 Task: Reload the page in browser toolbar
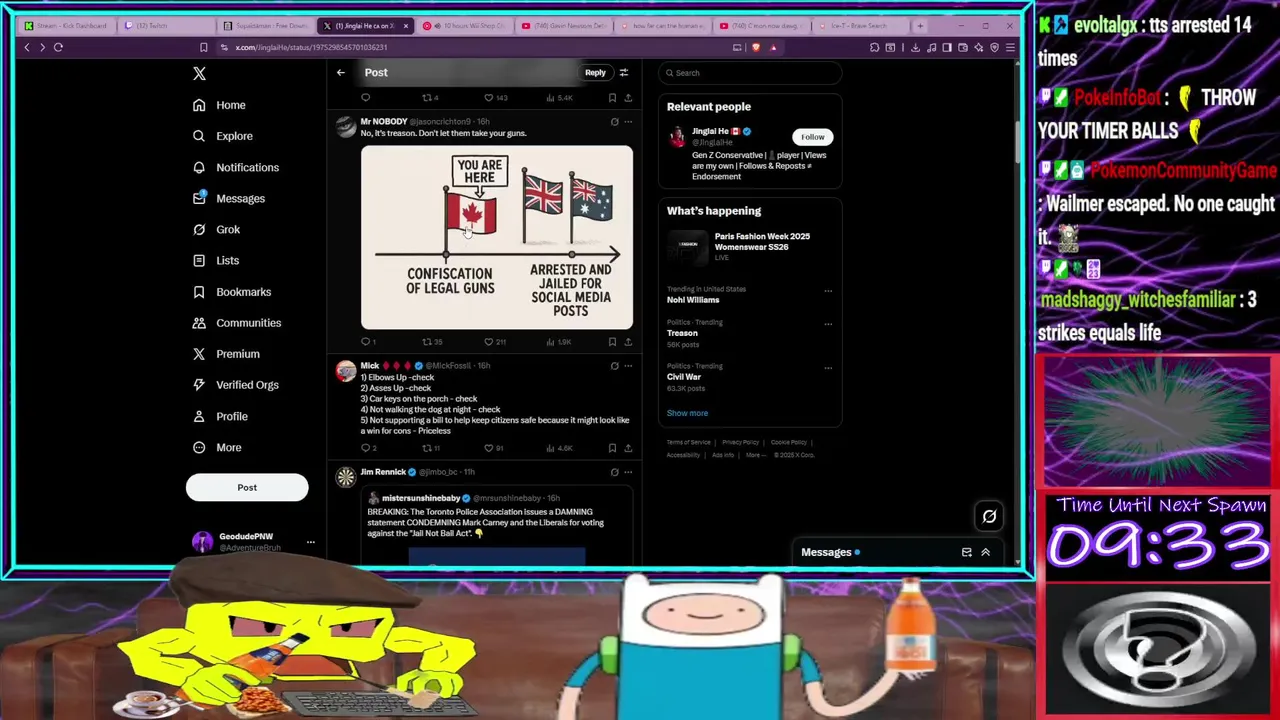tap(58, 47)
